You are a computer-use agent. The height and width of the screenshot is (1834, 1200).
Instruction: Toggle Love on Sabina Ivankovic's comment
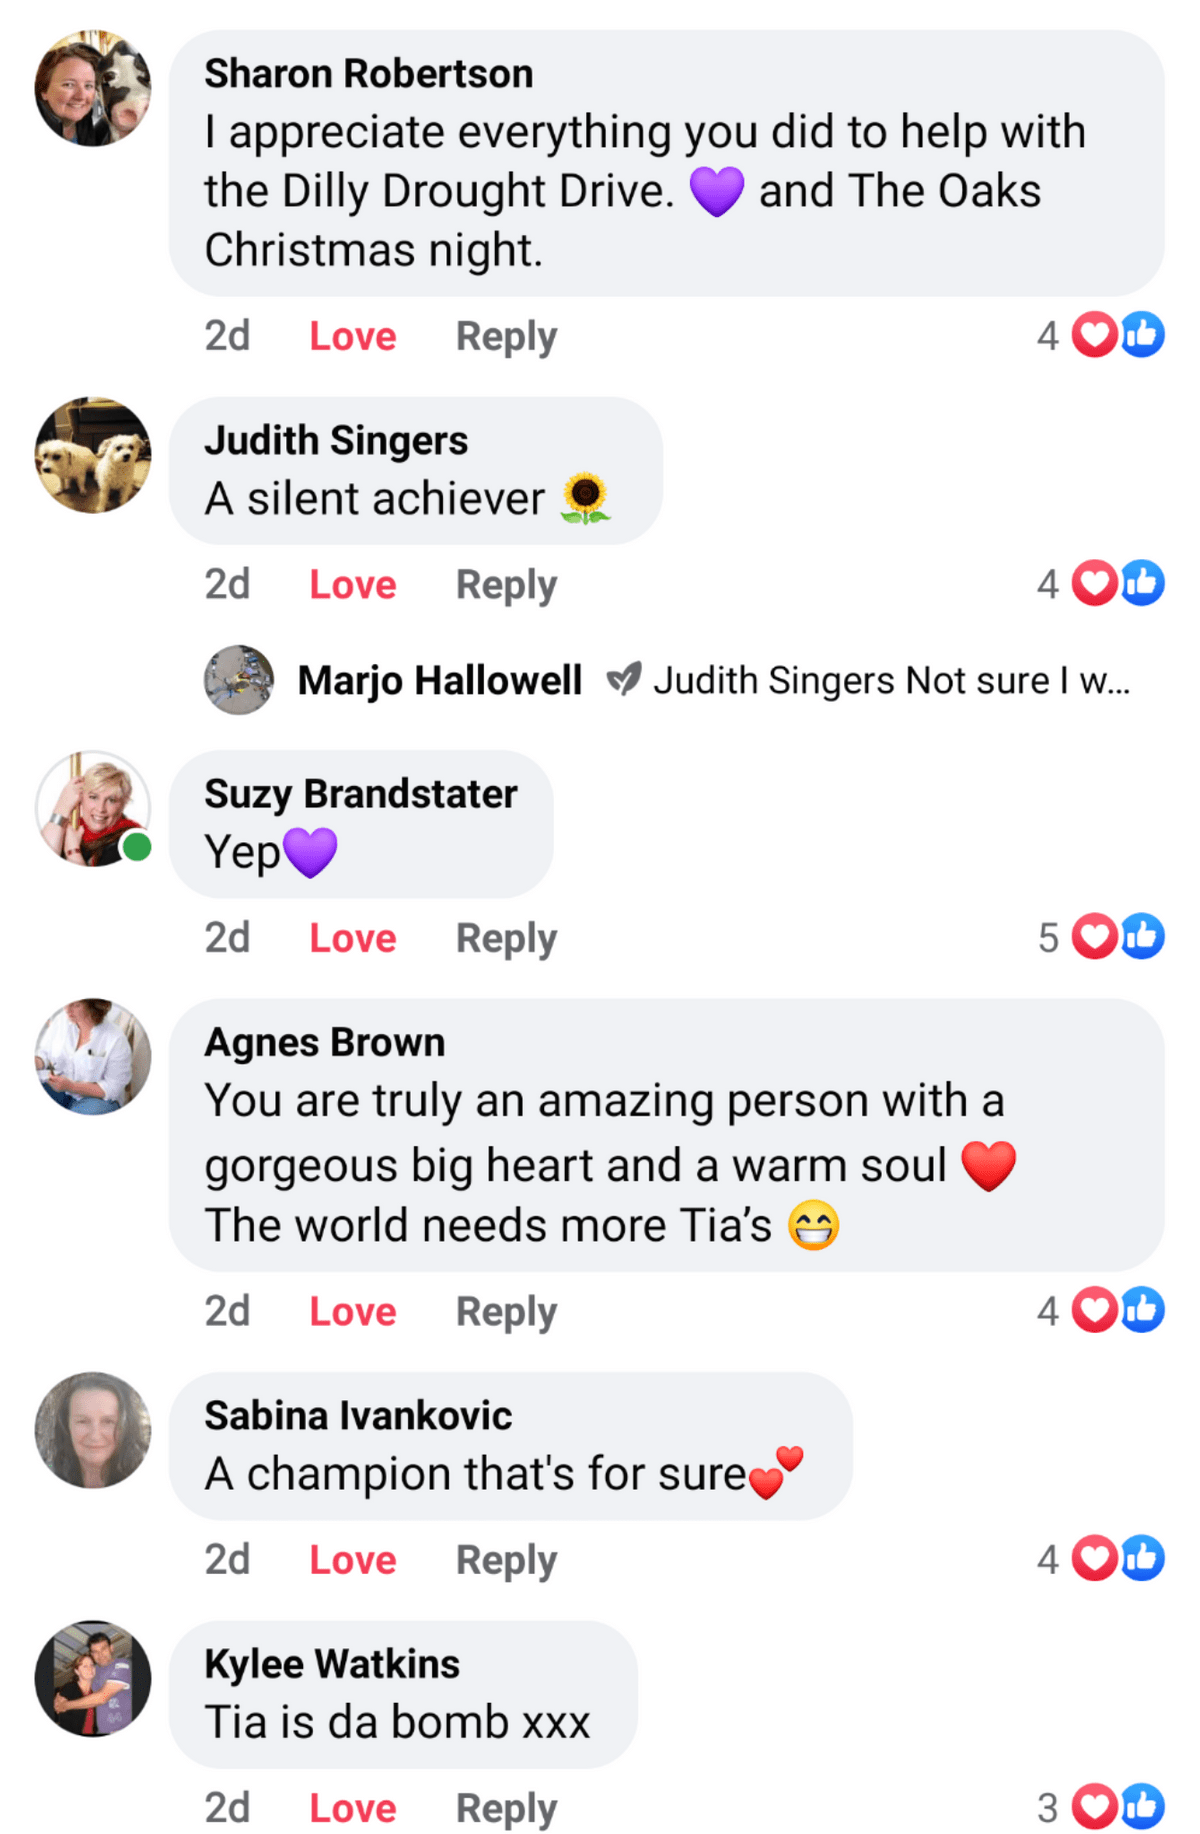[352, 1560]
